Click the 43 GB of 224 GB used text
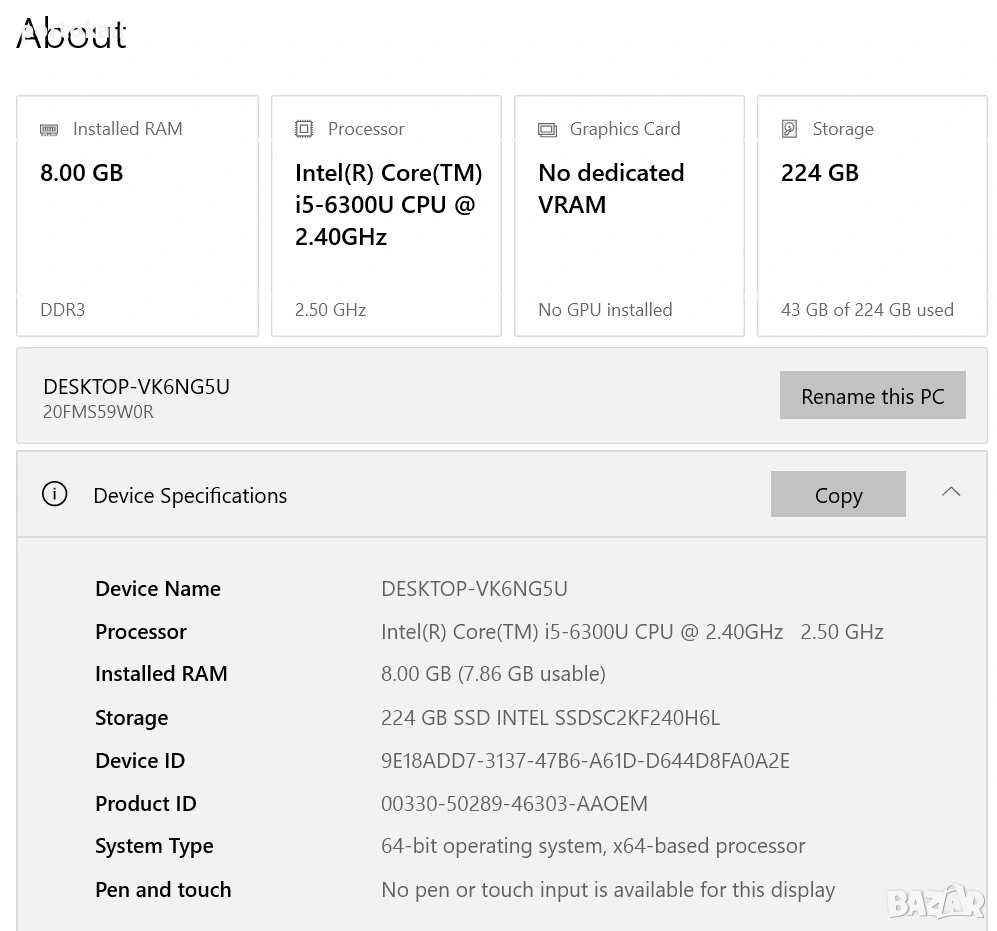 point(867,310)
